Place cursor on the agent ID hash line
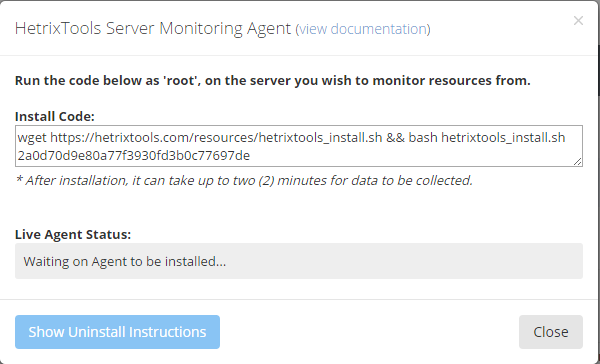The image size is (600, 364). pos(134,155)
